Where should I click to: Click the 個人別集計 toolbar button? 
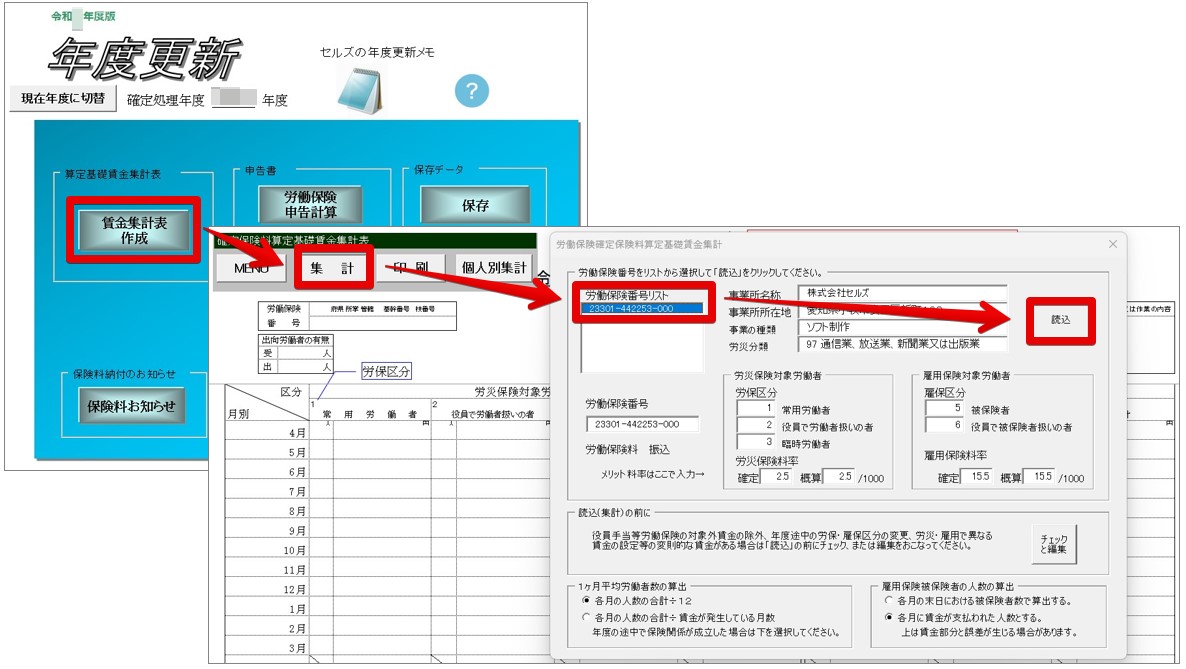(x=494, y=267)
